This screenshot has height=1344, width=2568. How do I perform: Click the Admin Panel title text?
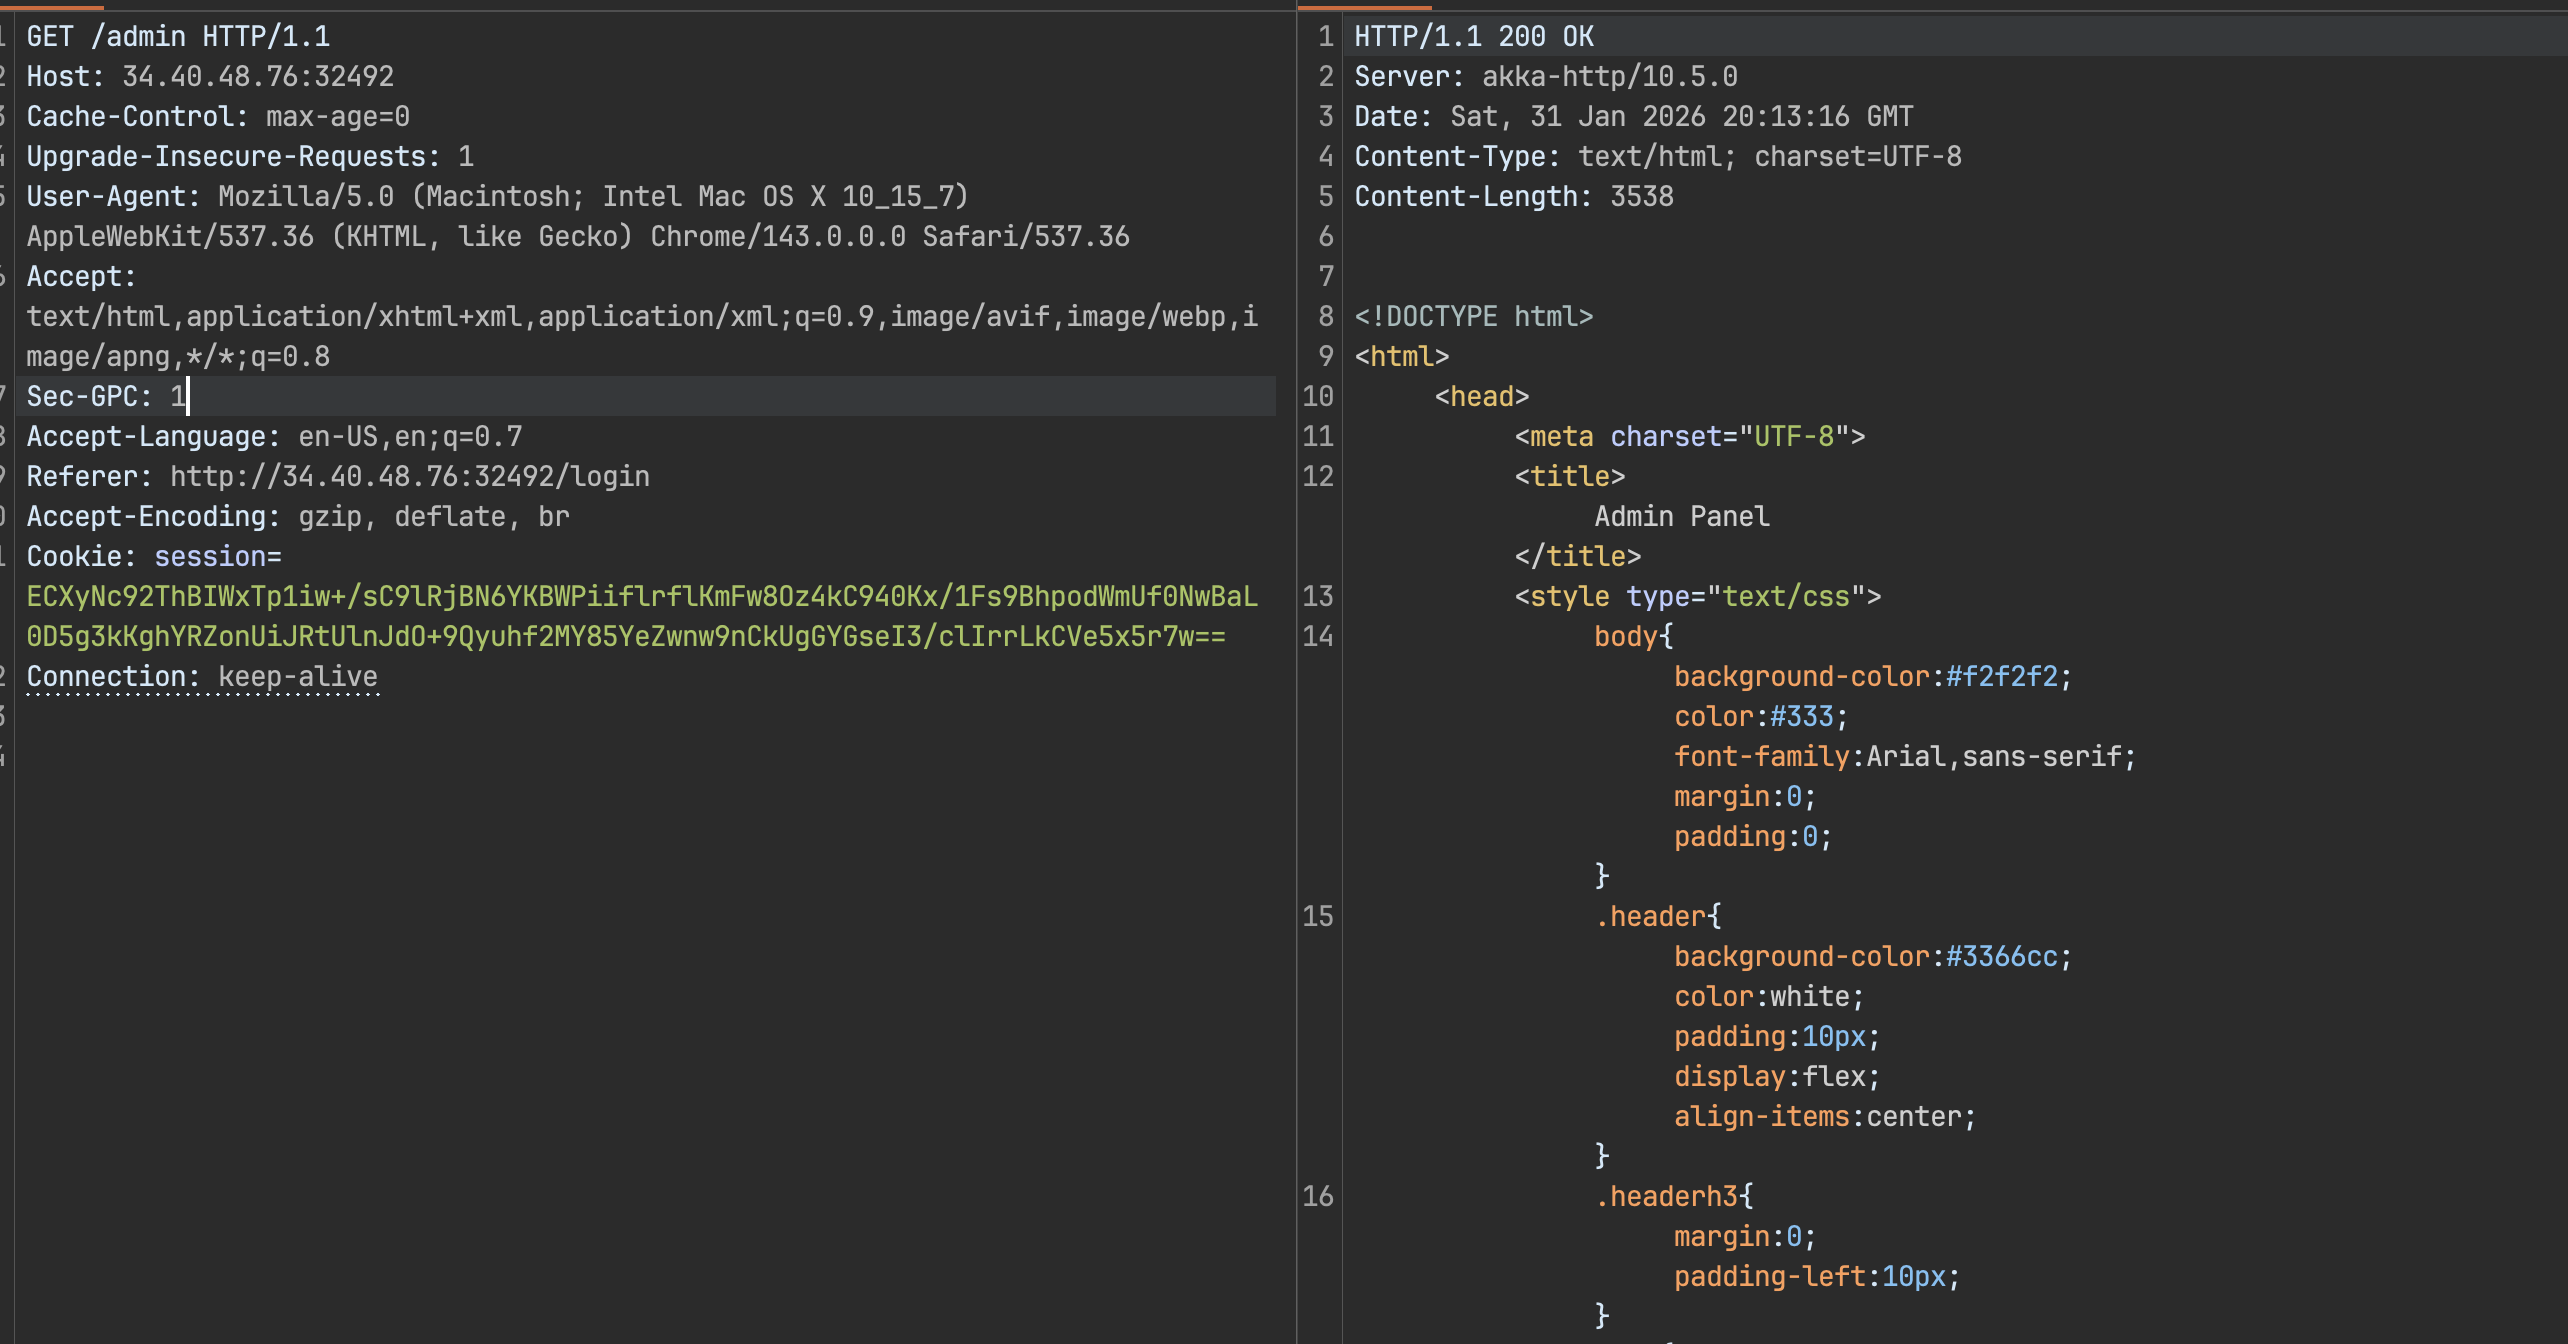tap(1682, 517)
